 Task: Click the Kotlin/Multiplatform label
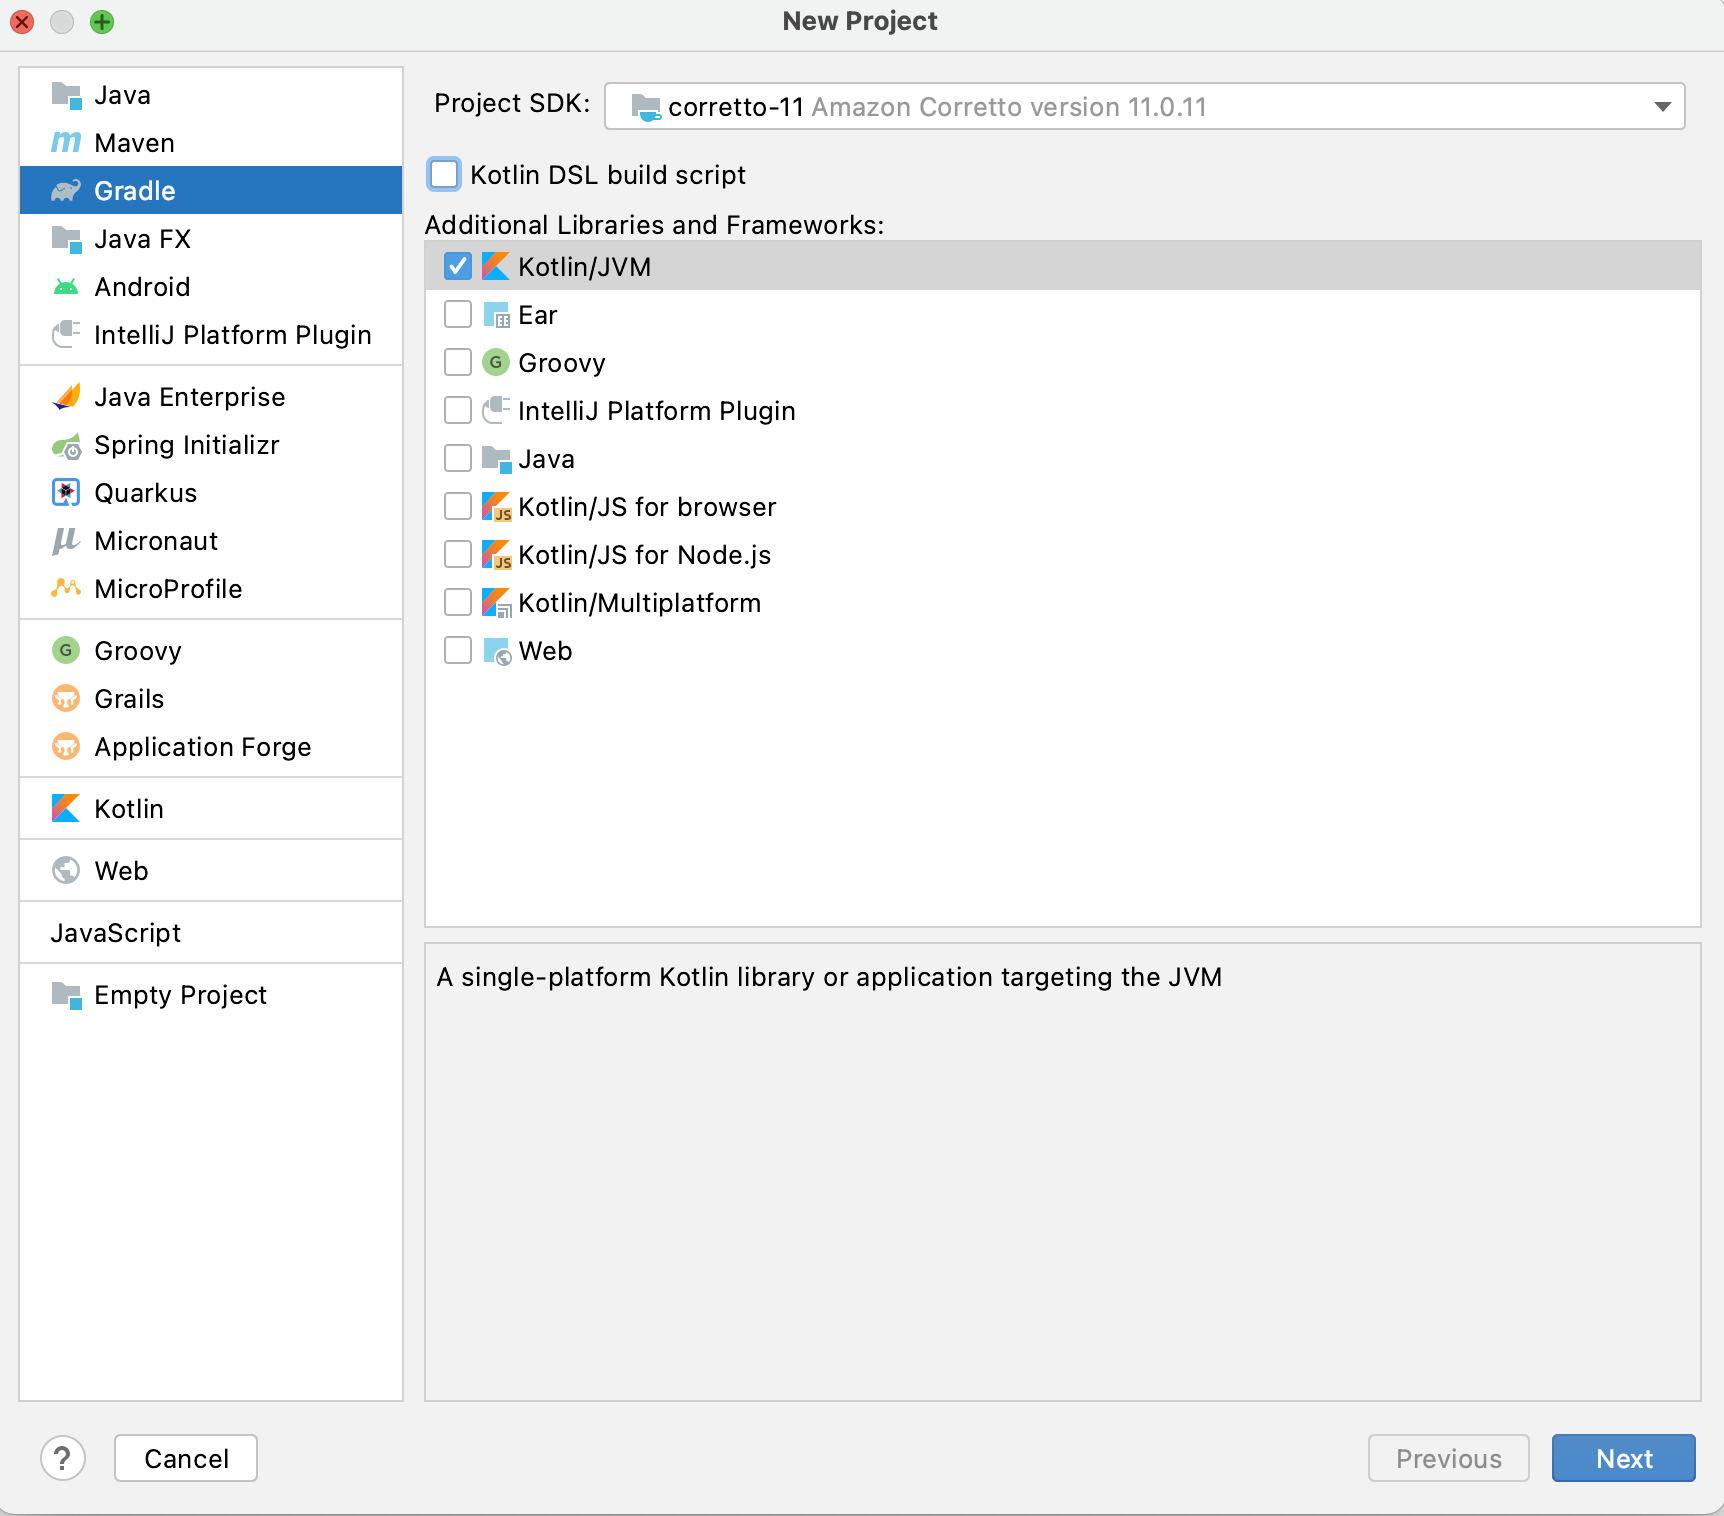pyautogui.click(x=639, y=603)
